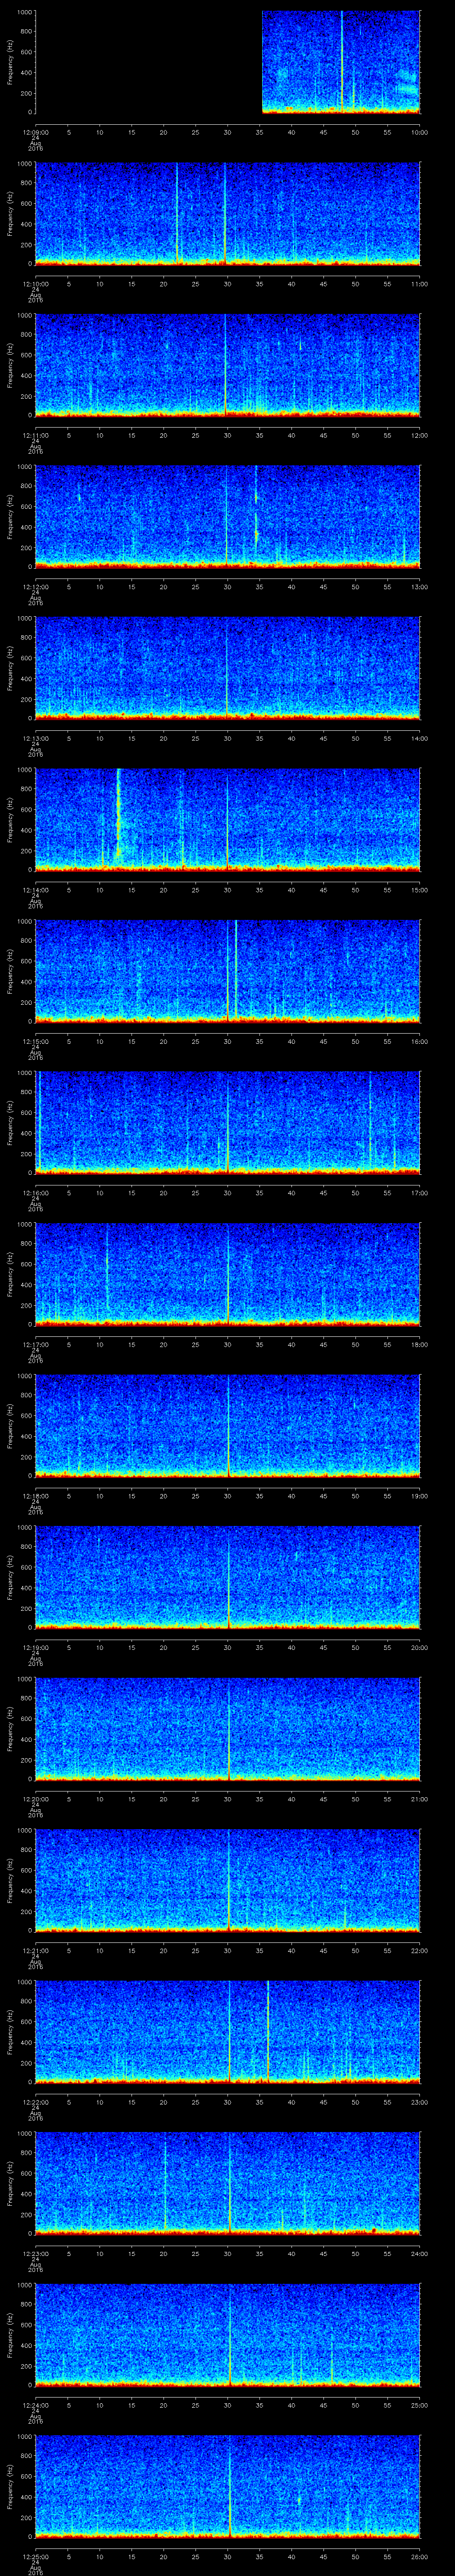Screen dimensions: 455x2576
Task: Click the 12:21:00 start time label
Action: (35, 1950)
